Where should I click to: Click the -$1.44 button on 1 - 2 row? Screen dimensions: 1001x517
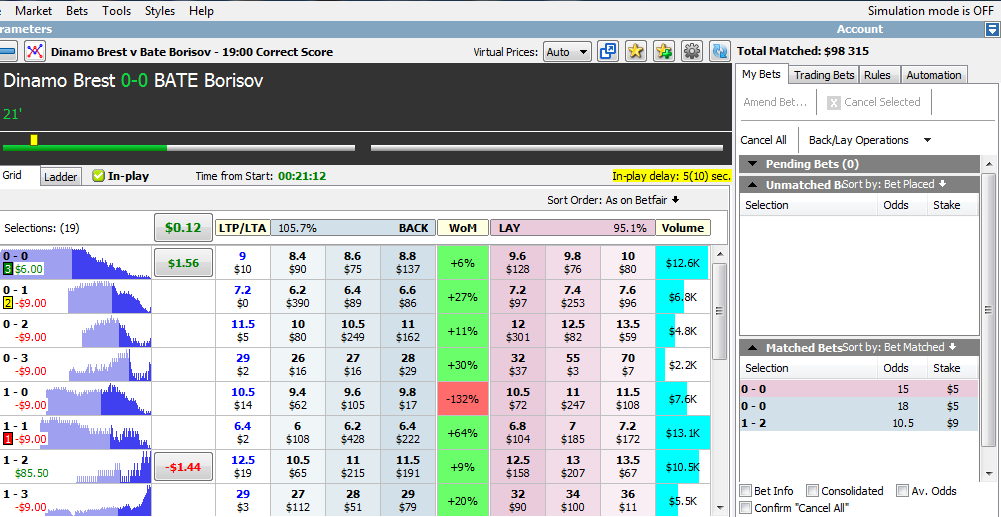pyautogui.click(x=183, y=467)
